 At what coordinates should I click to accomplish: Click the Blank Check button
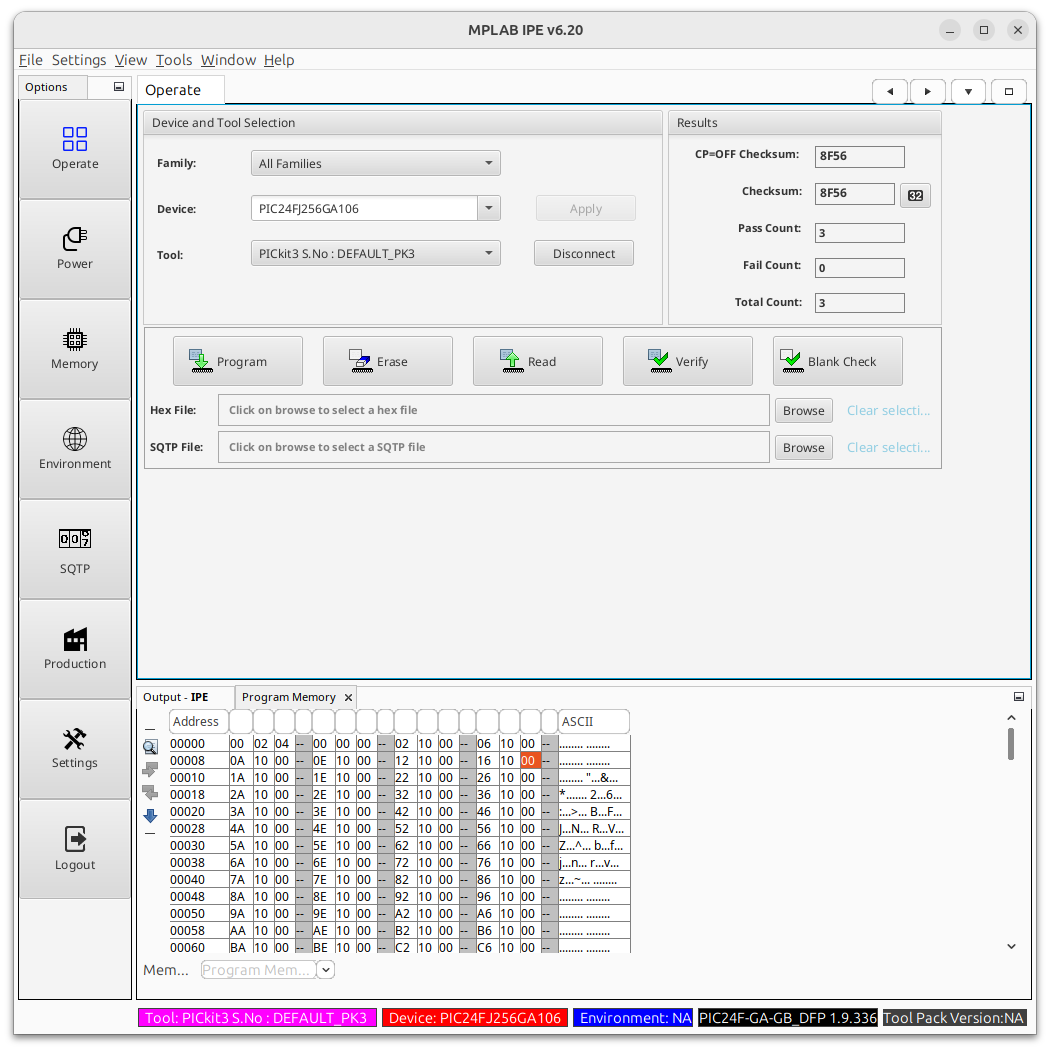tap(837, 361)
